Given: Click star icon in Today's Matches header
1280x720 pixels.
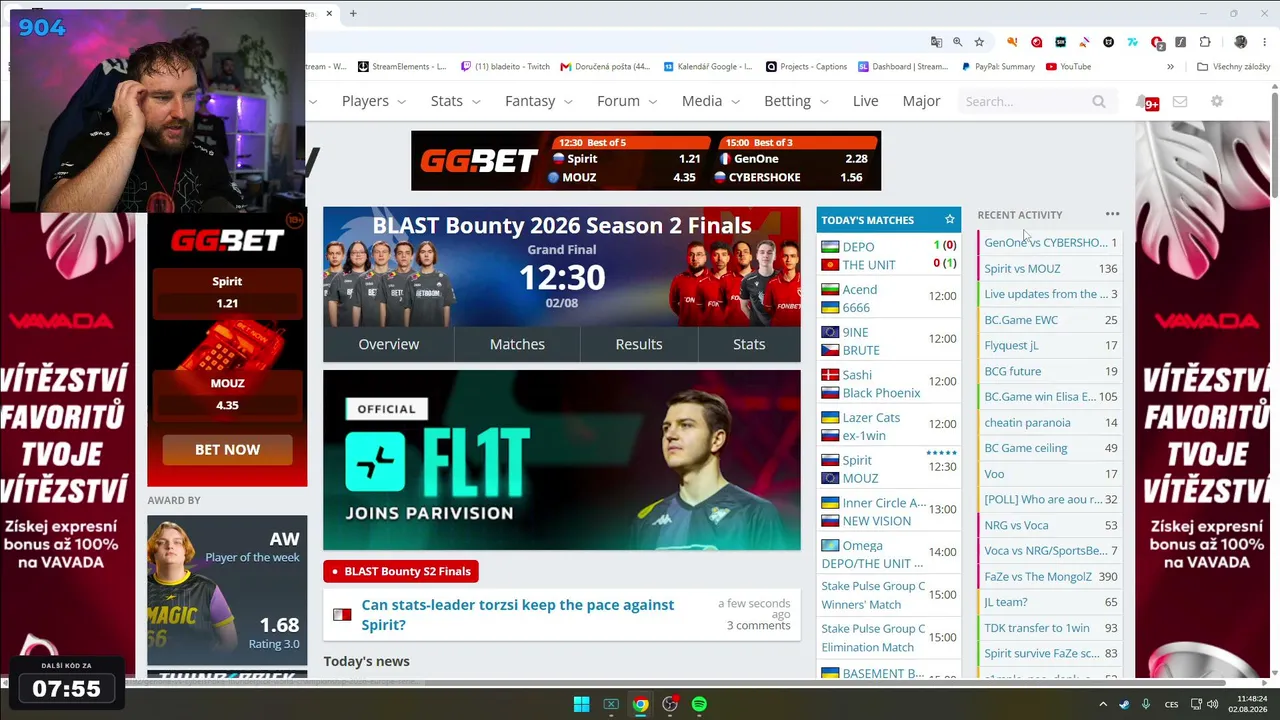Looking at the screenshot, I should pyautogui.click(x=950, y=220).
